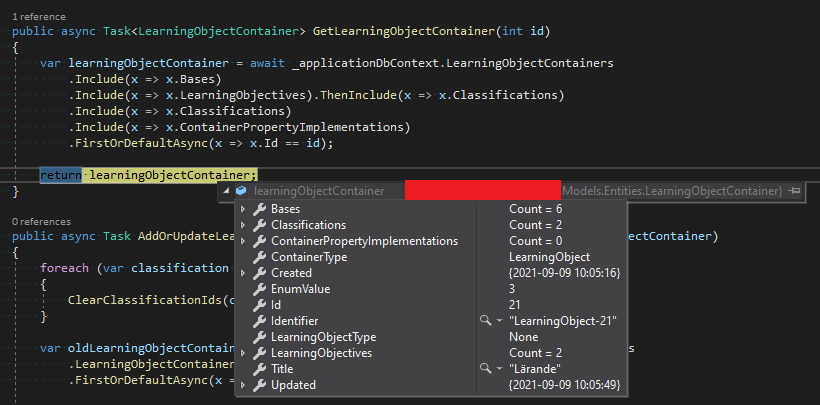Click the highlighted 'return' keyword
Viewport: 820px width, 405px height.
click(61, 175)
